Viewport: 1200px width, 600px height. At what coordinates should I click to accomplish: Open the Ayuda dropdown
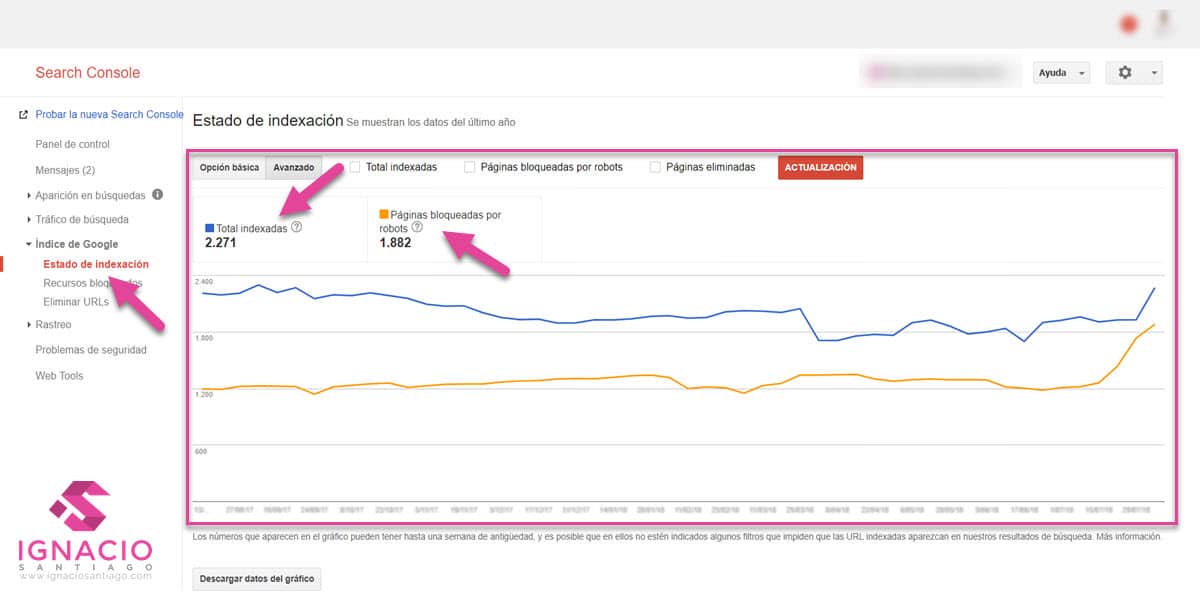[x=1061, y=73]
